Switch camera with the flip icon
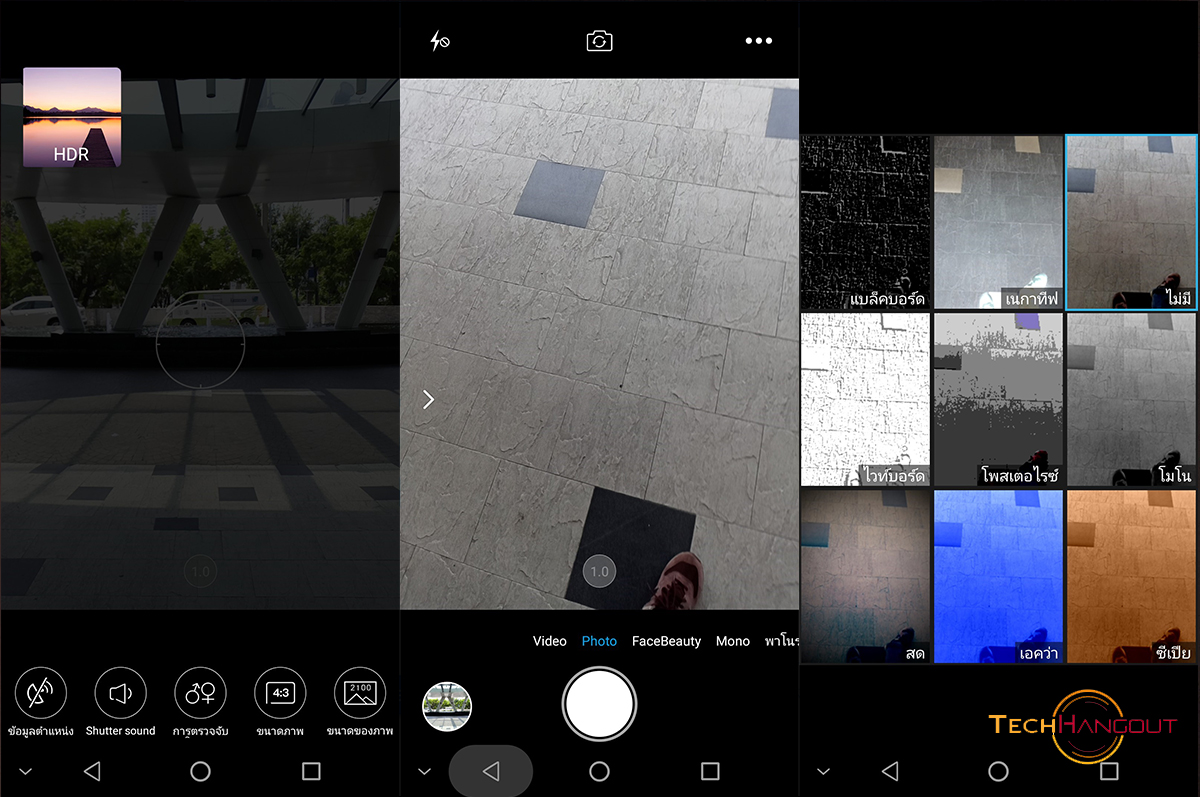 click(599, 41)
